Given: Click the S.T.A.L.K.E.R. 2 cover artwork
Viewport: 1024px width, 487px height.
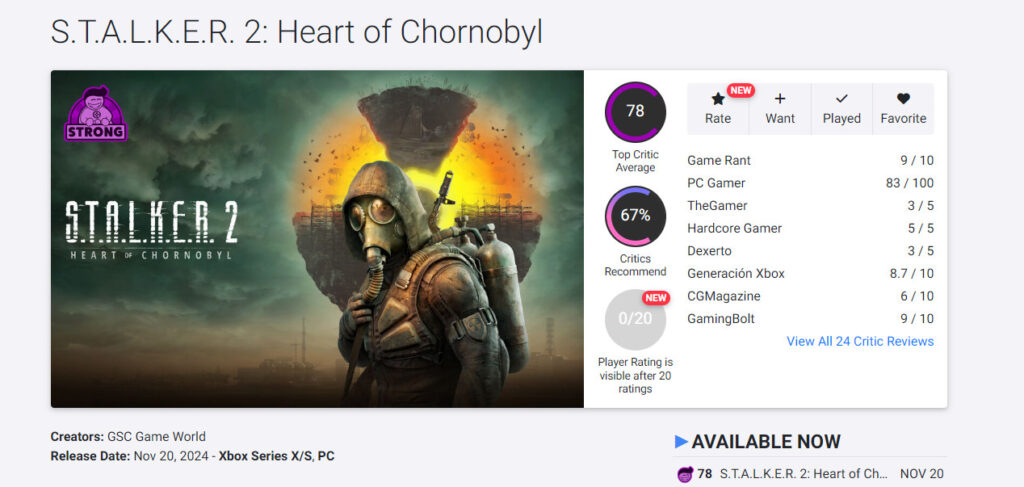Looking at the screenshot, I should pos(317,239).
